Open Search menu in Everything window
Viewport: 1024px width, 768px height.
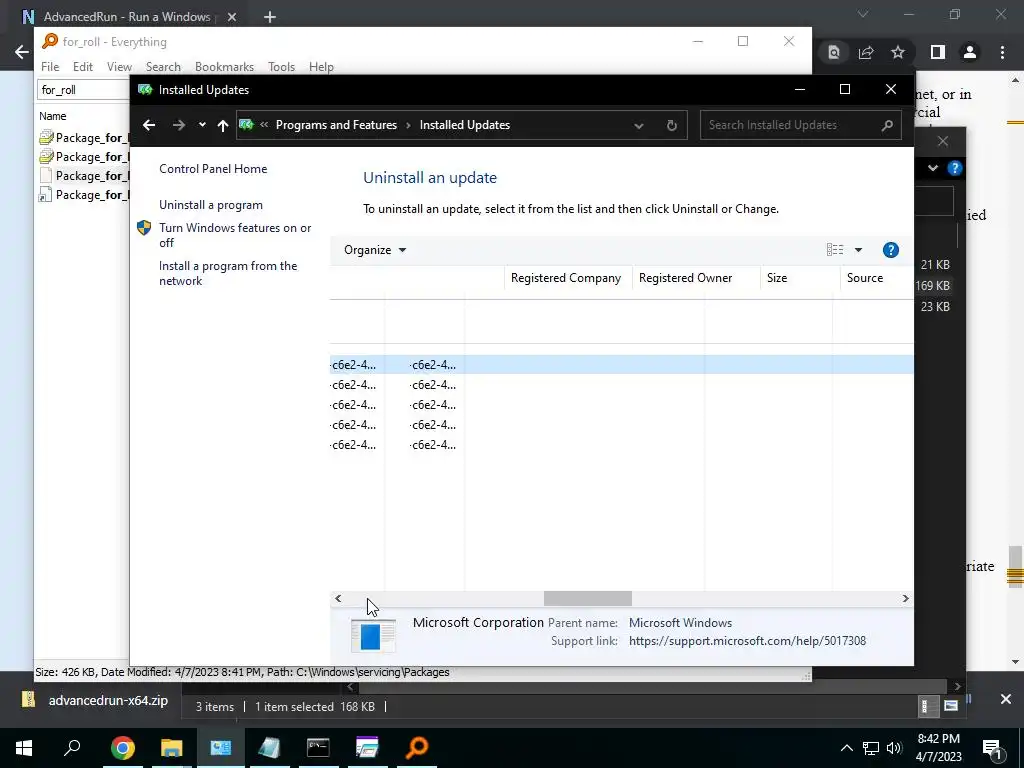163,67
